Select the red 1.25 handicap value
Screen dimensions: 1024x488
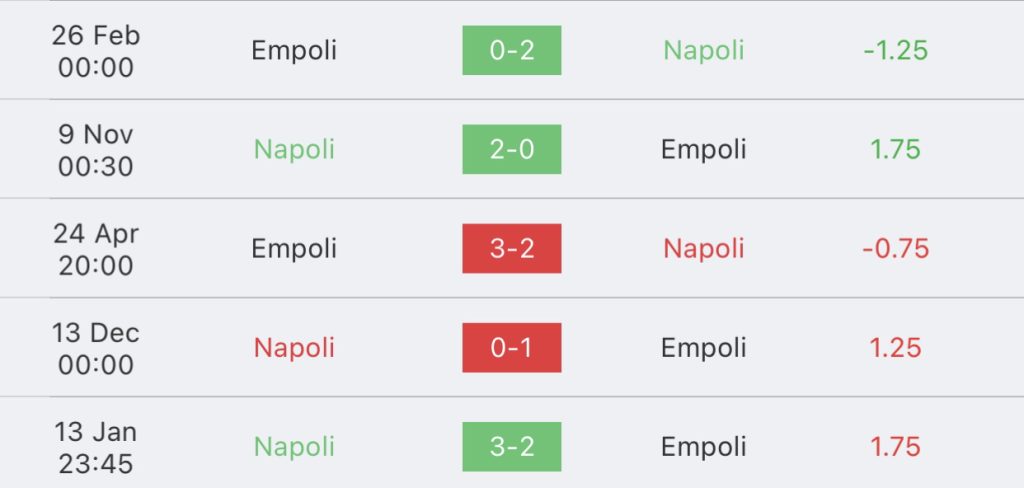coord(895,348)
